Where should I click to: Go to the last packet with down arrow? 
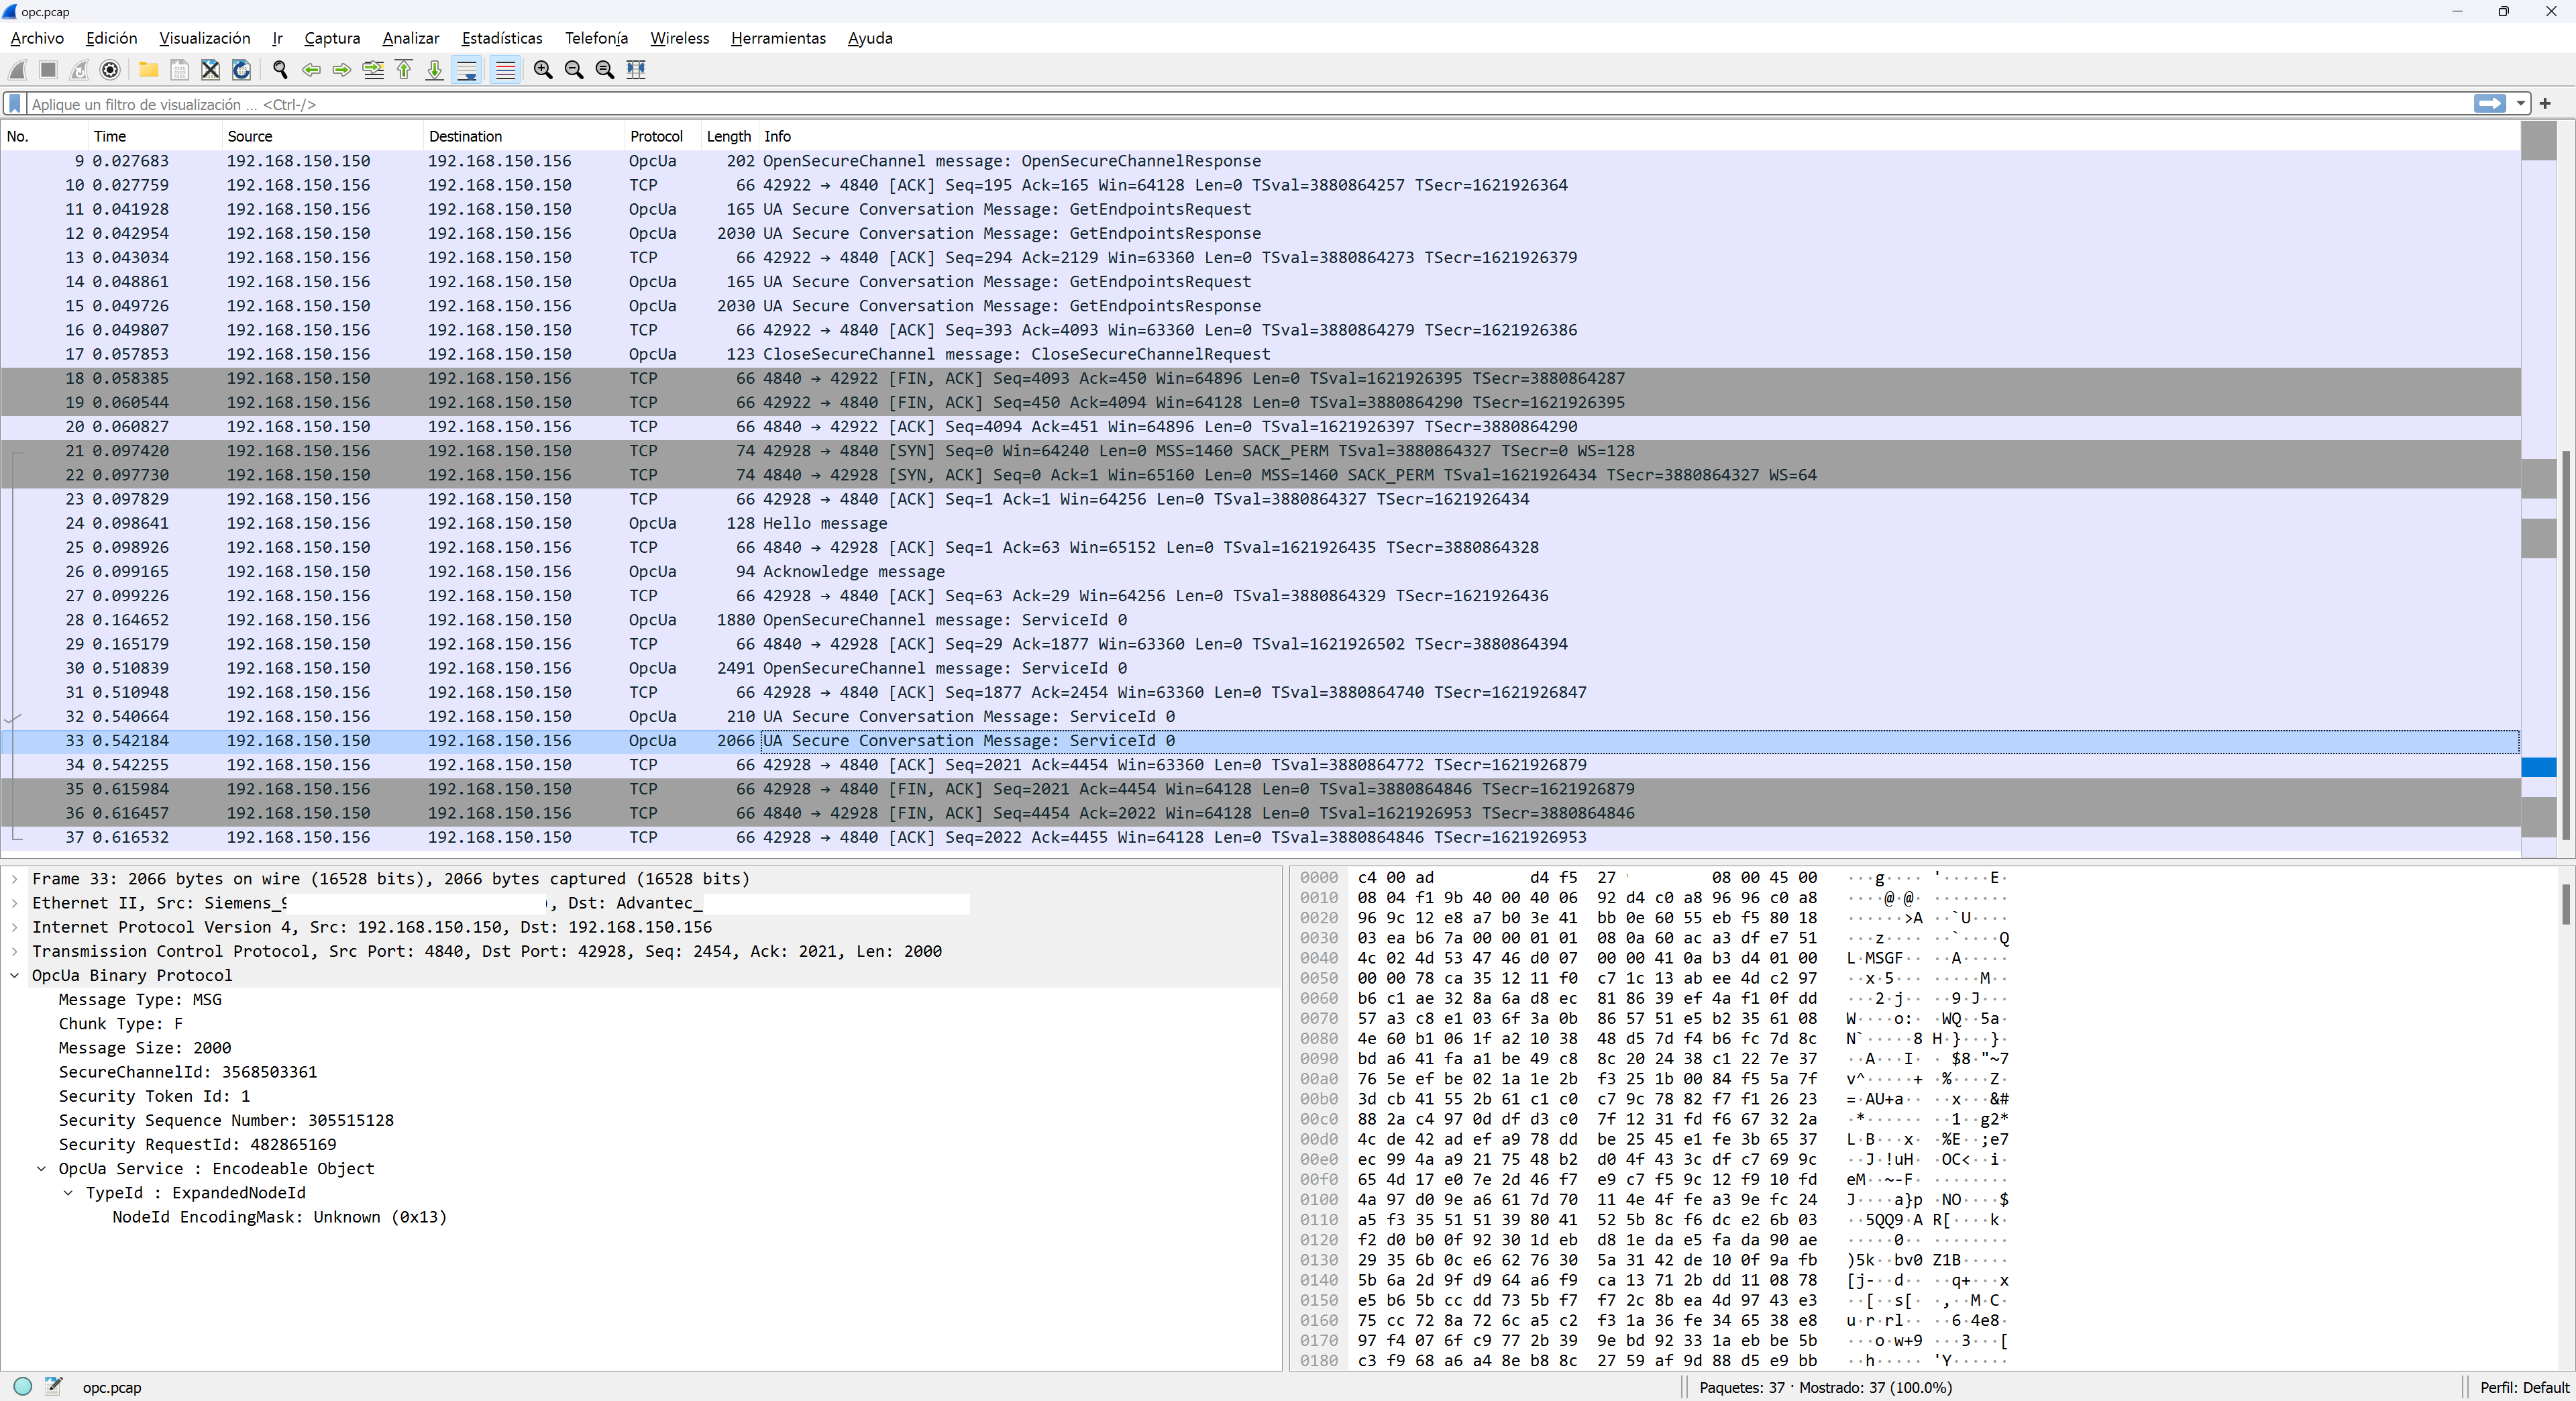click(434, 70)
